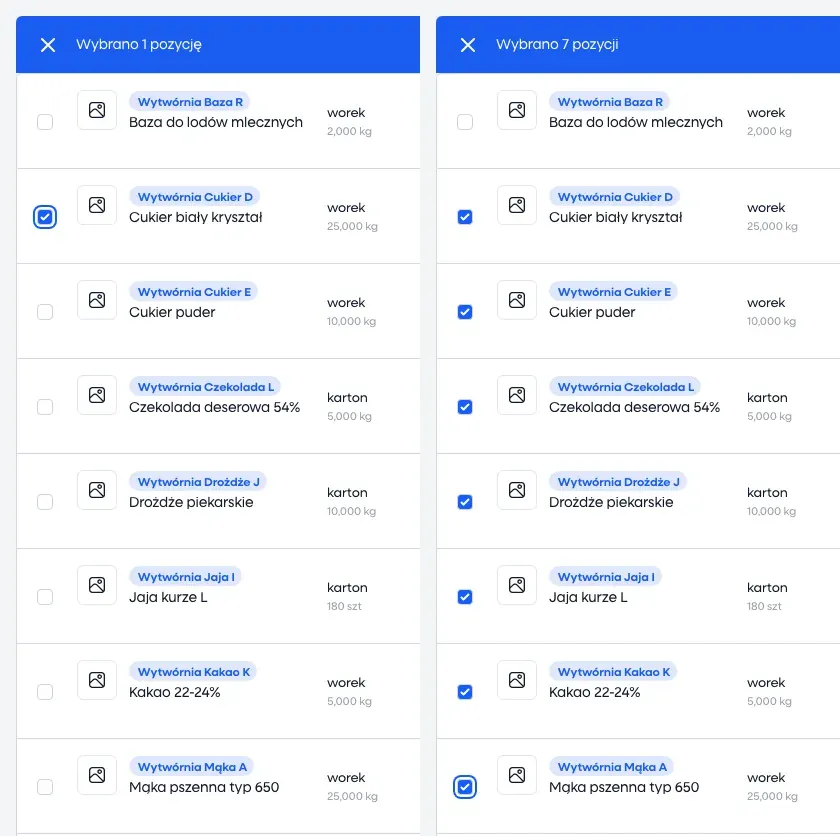The width and height of the screenshot is (840, 836).
Task: Check Baza do lodów mlecznych in left panel
Action: [45, 122]
